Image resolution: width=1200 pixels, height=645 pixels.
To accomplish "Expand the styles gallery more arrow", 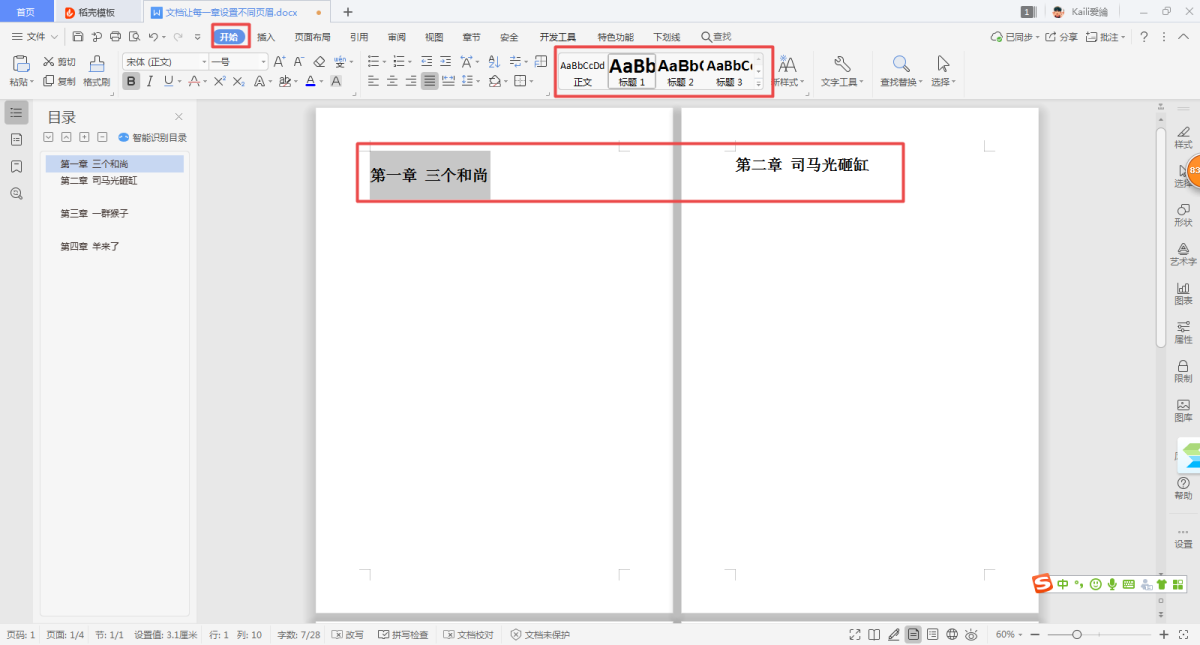I will (758, 84).
